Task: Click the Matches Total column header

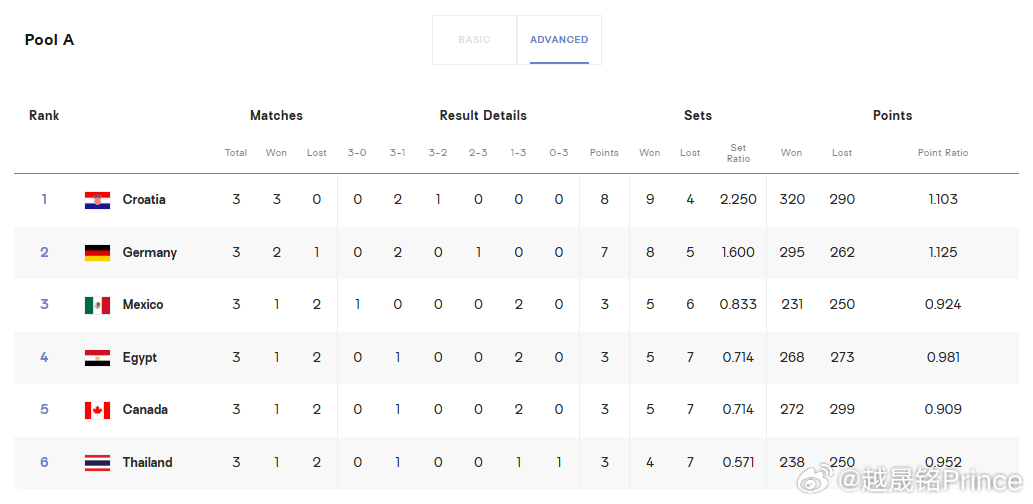Action: 236,153
